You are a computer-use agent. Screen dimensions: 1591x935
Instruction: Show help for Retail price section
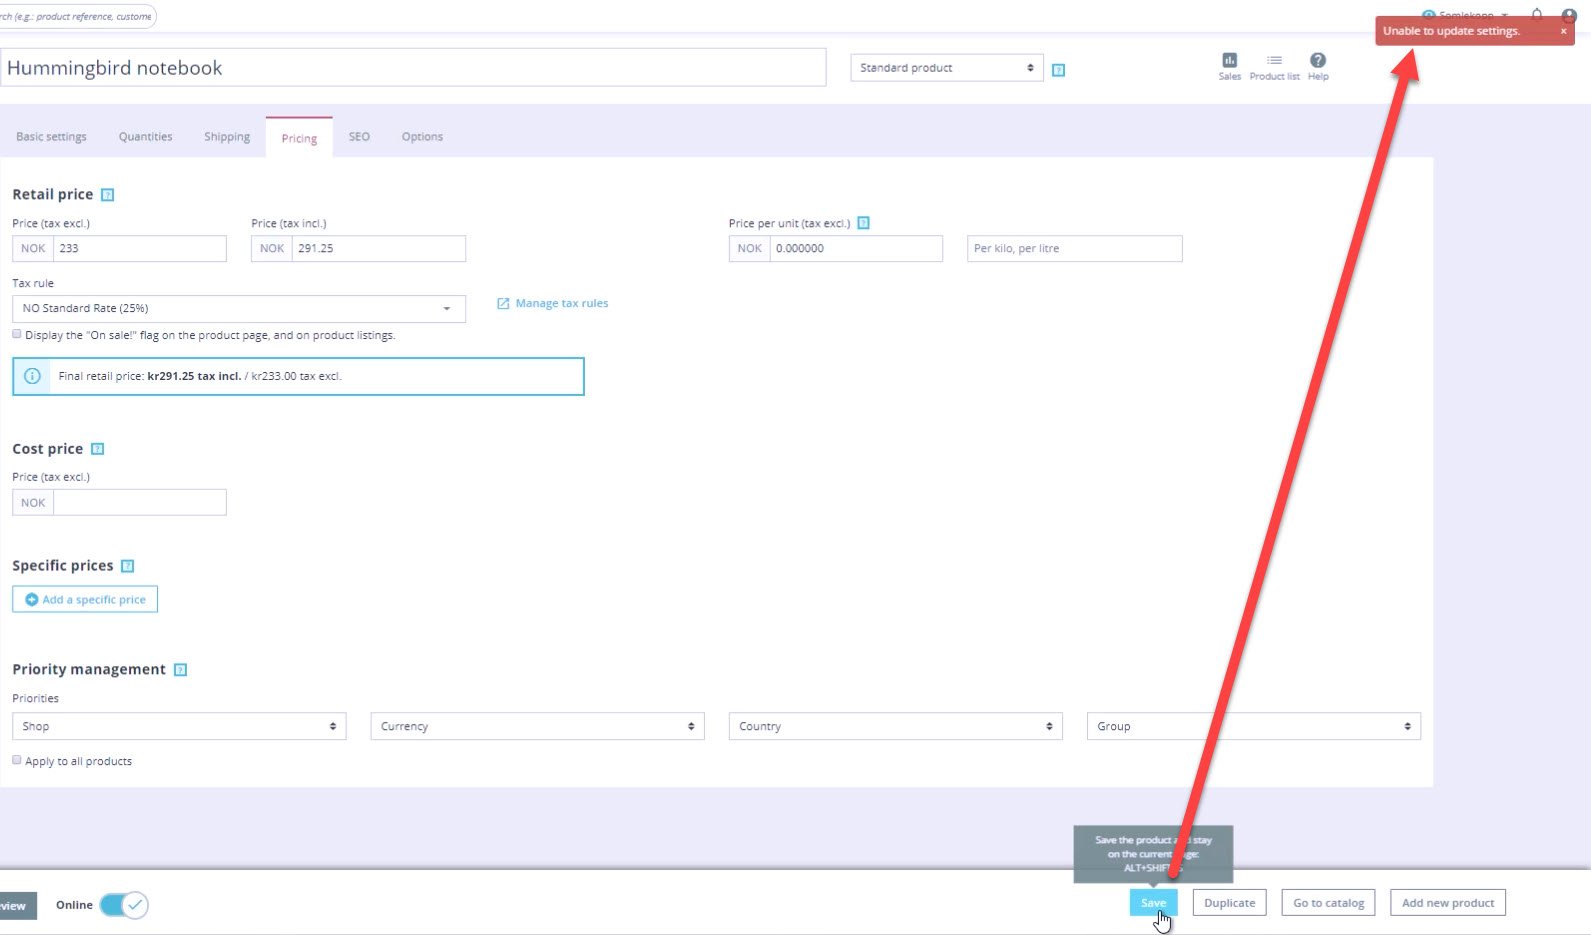[x=108, y=195]
